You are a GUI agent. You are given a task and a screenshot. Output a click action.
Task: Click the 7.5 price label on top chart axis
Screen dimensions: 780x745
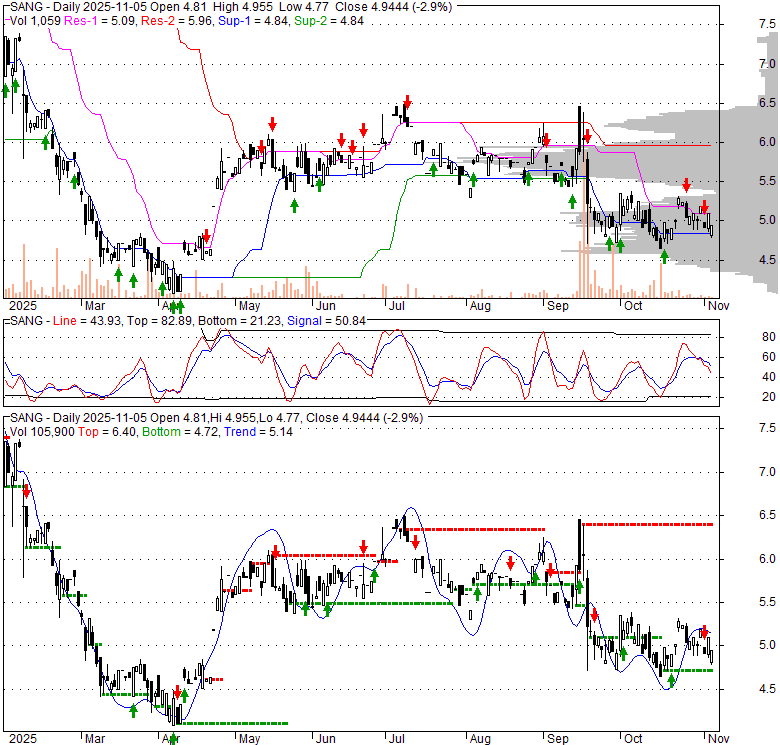[x=767, y=24]
